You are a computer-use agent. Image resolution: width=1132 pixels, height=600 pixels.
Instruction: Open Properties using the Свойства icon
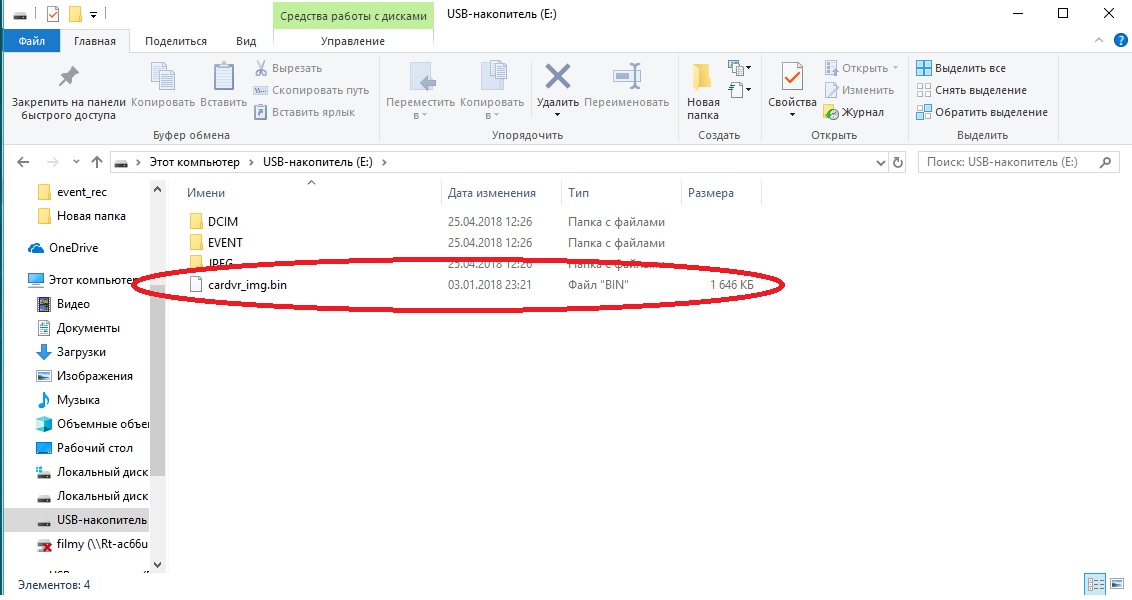[792, 78]
